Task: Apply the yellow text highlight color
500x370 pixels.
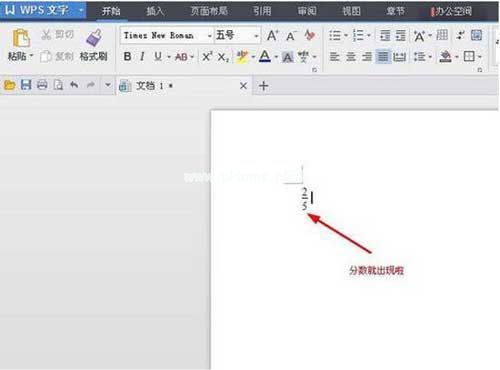Action: (242, 57)
